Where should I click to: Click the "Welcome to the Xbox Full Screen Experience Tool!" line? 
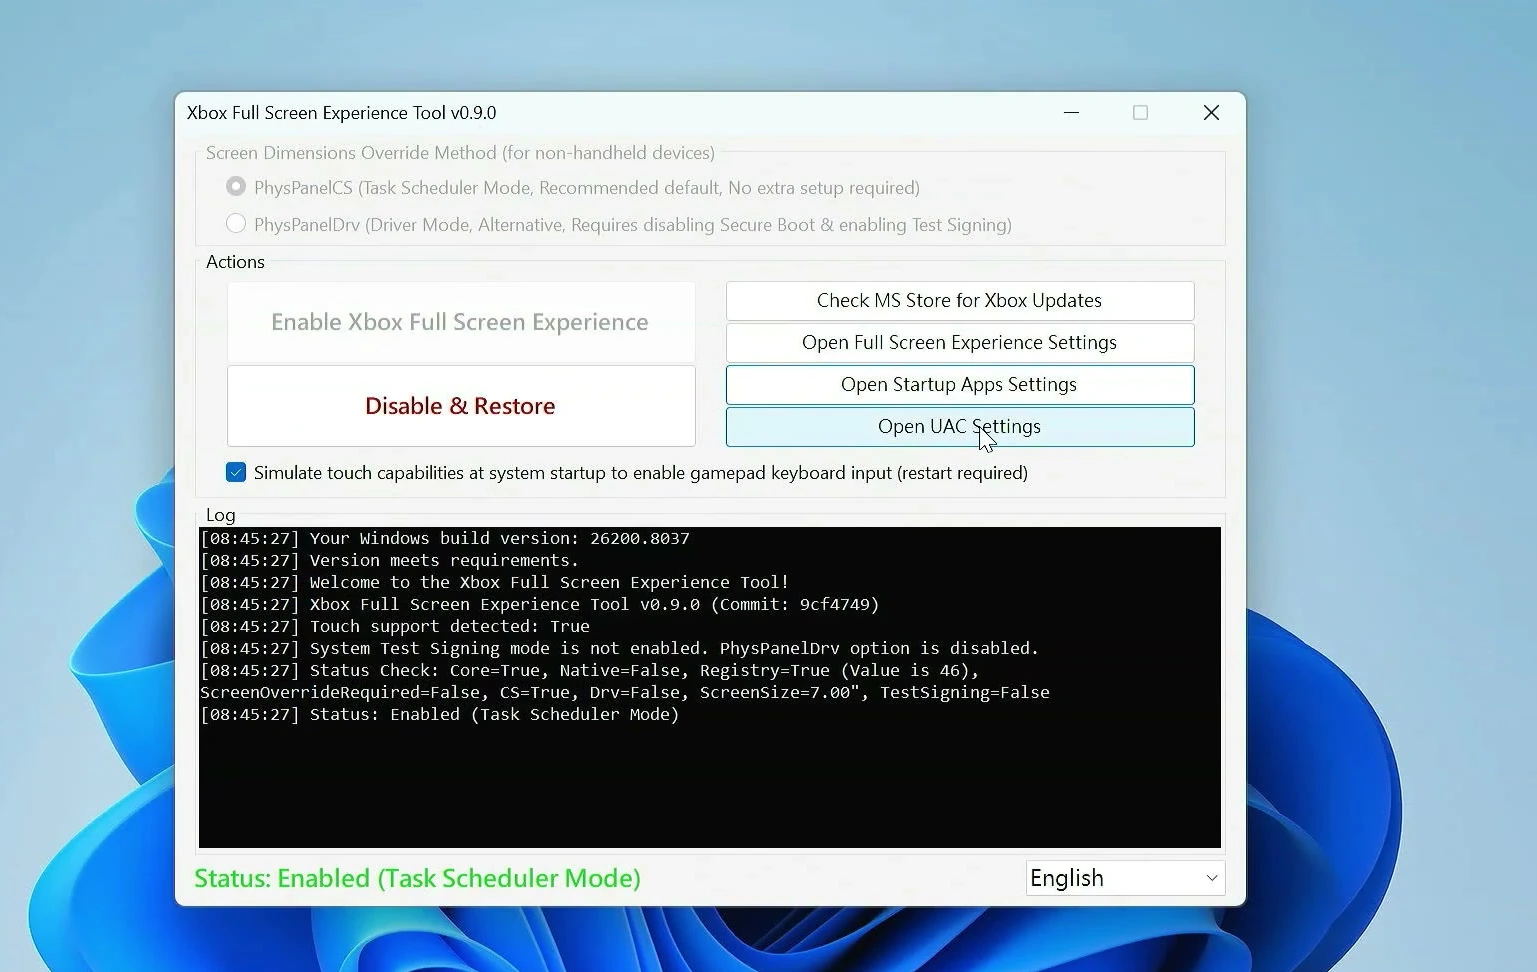click(x=495, y=582)
